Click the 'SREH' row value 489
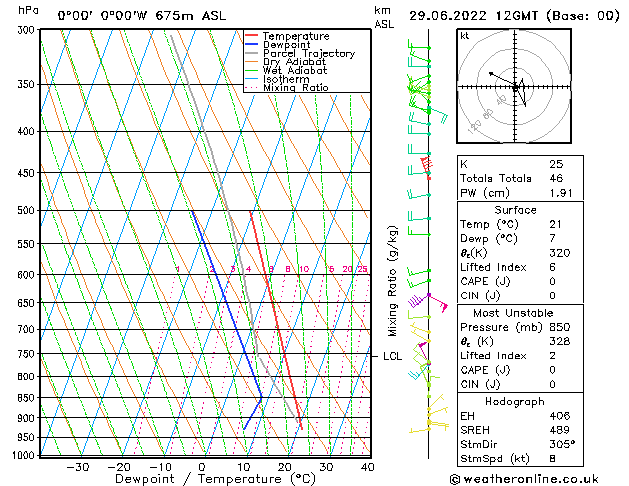Screen dimensions: 629x486 tap(560, 430)
